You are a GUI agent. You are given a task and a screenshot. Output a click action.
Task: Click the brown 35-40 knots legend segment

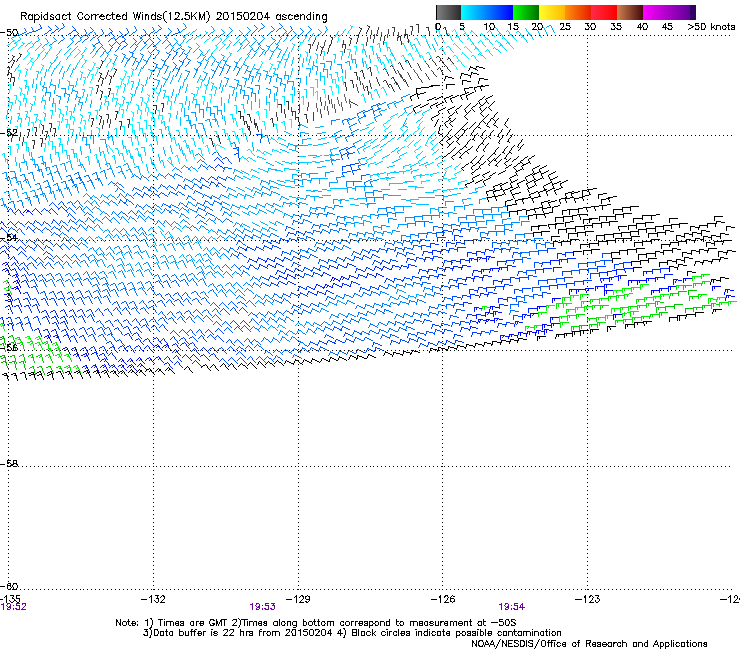[x=630, y=12]
